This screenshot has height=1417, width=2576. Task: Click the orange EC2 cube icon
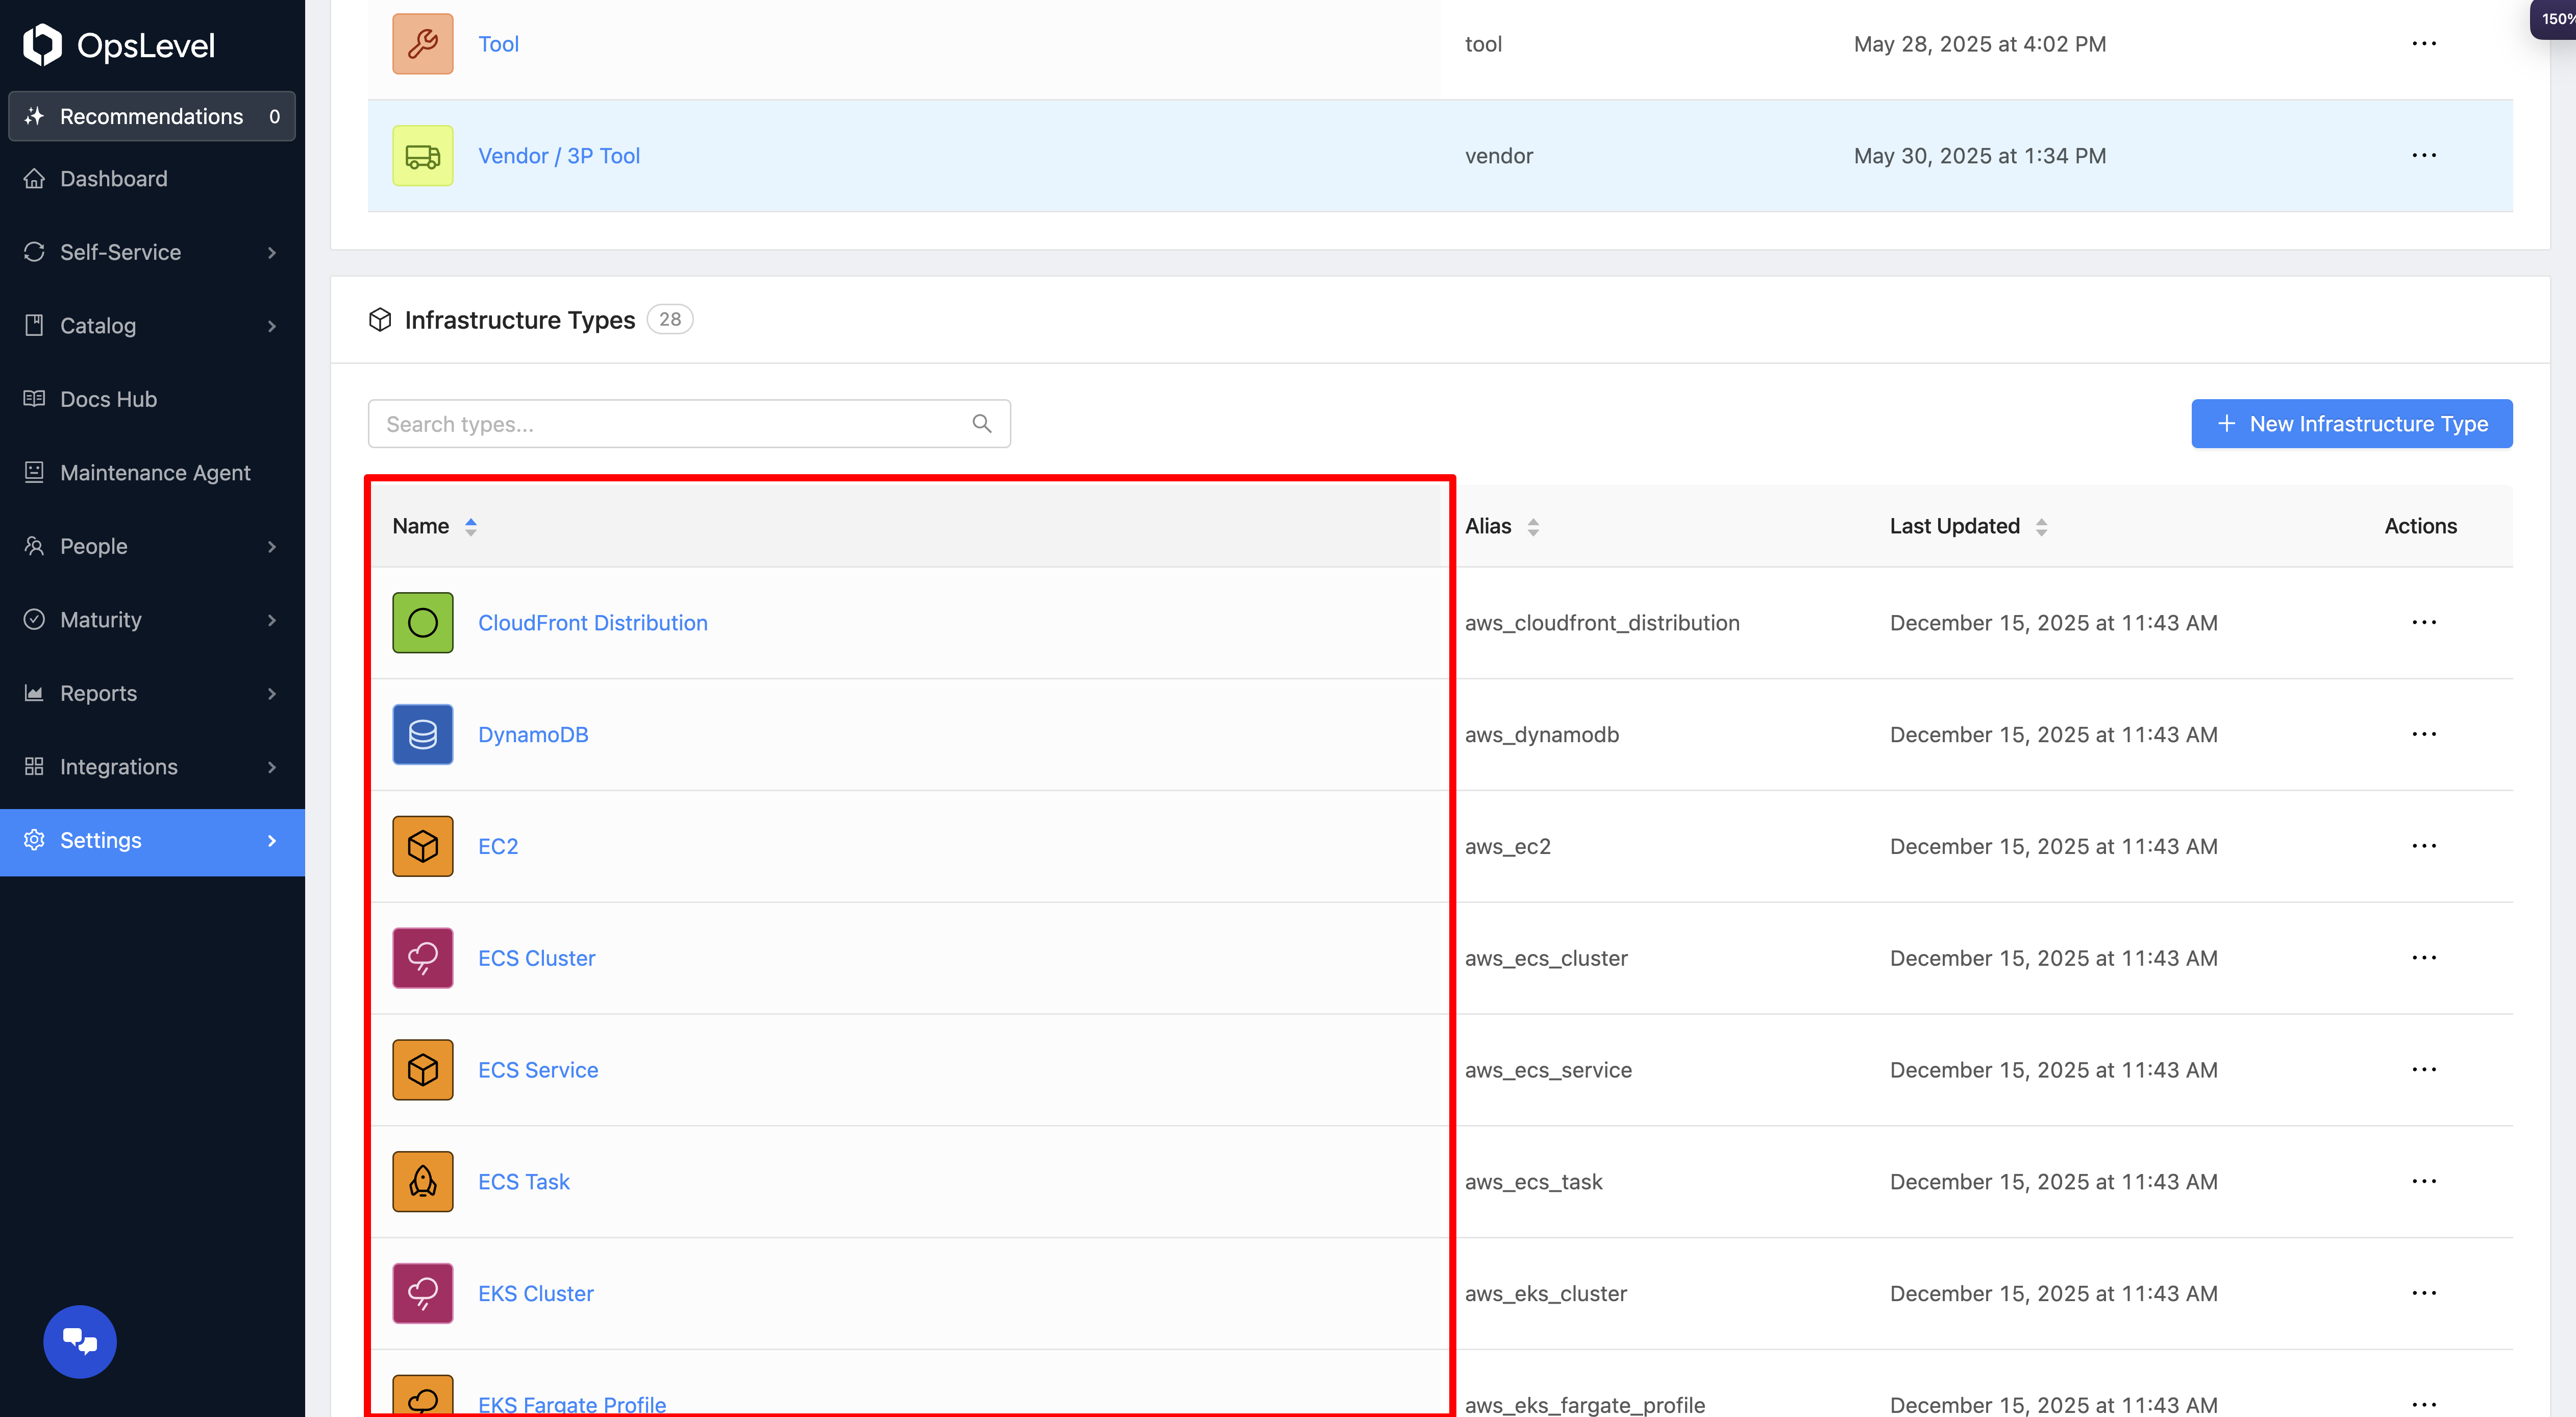click(x=422, y=846)
